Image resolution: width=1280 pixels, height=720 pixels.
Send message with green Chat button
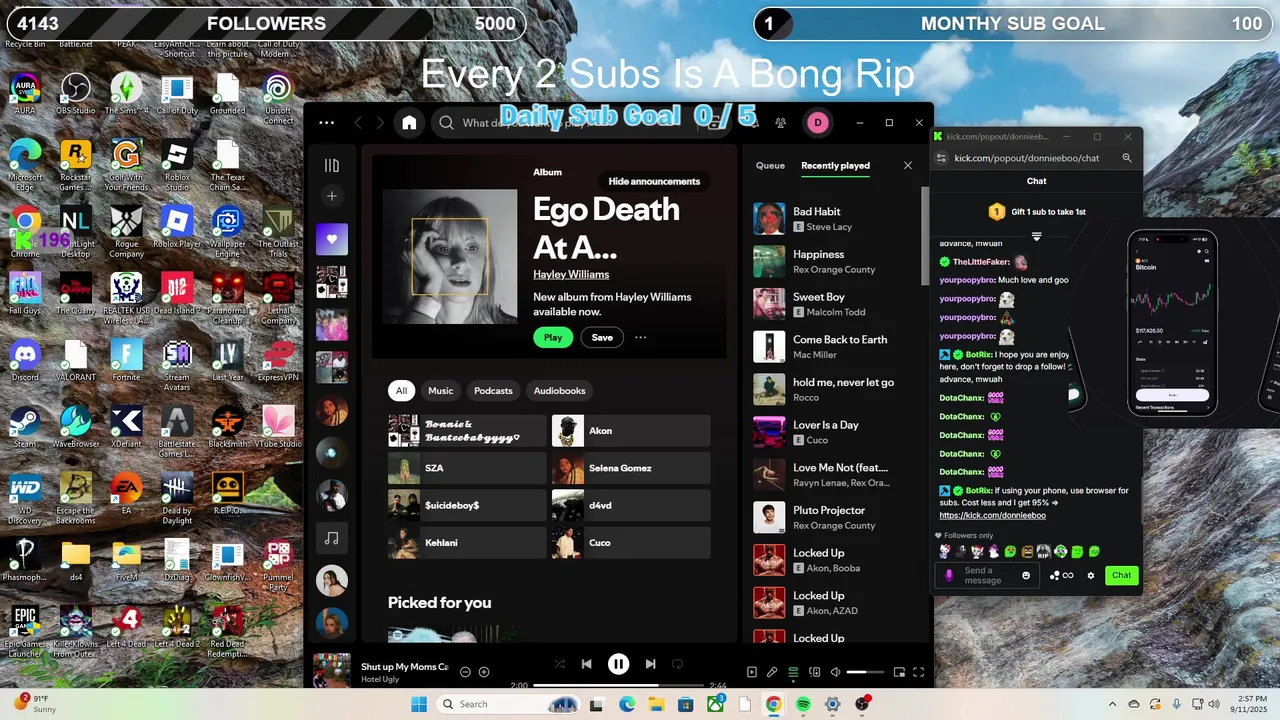(x=1122, y=575)
